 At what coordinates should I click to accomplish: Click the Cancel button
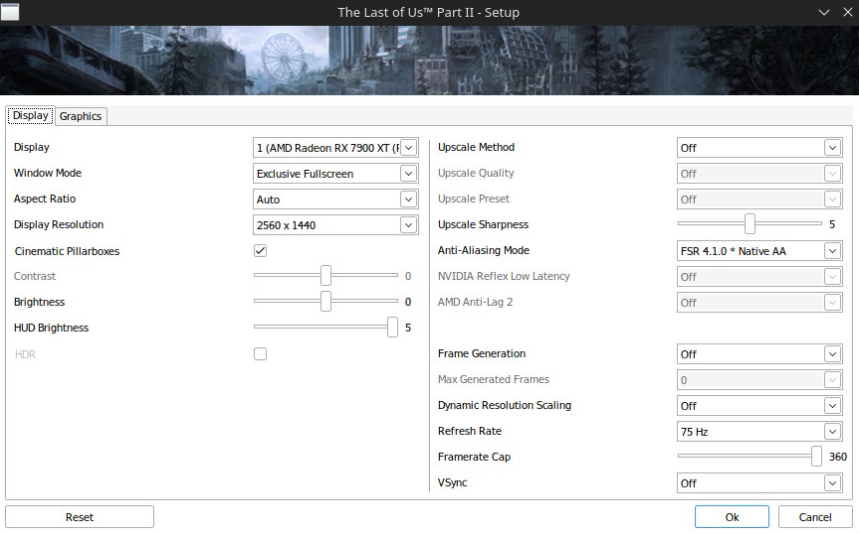pos(815,517)
